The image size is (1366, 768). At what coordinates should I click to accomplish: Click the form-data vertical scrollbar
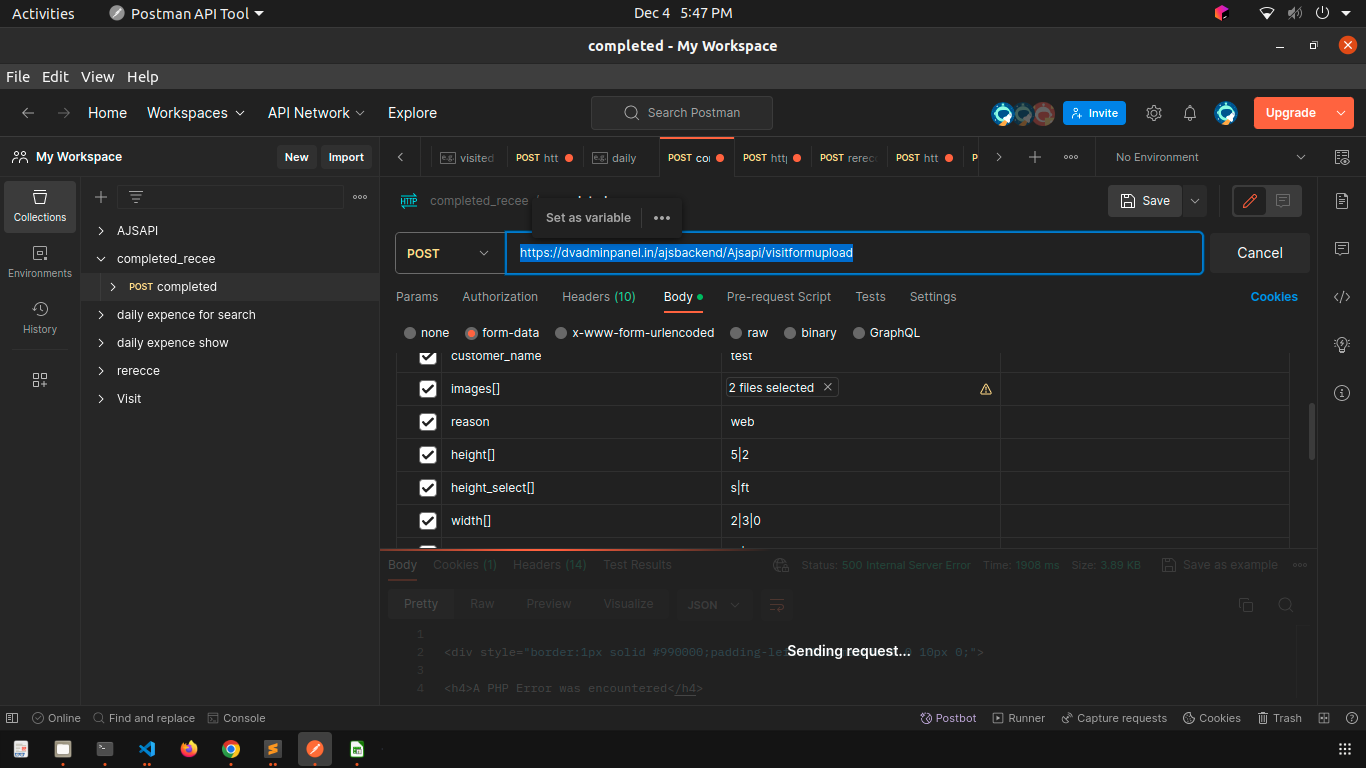[1313, 431]
